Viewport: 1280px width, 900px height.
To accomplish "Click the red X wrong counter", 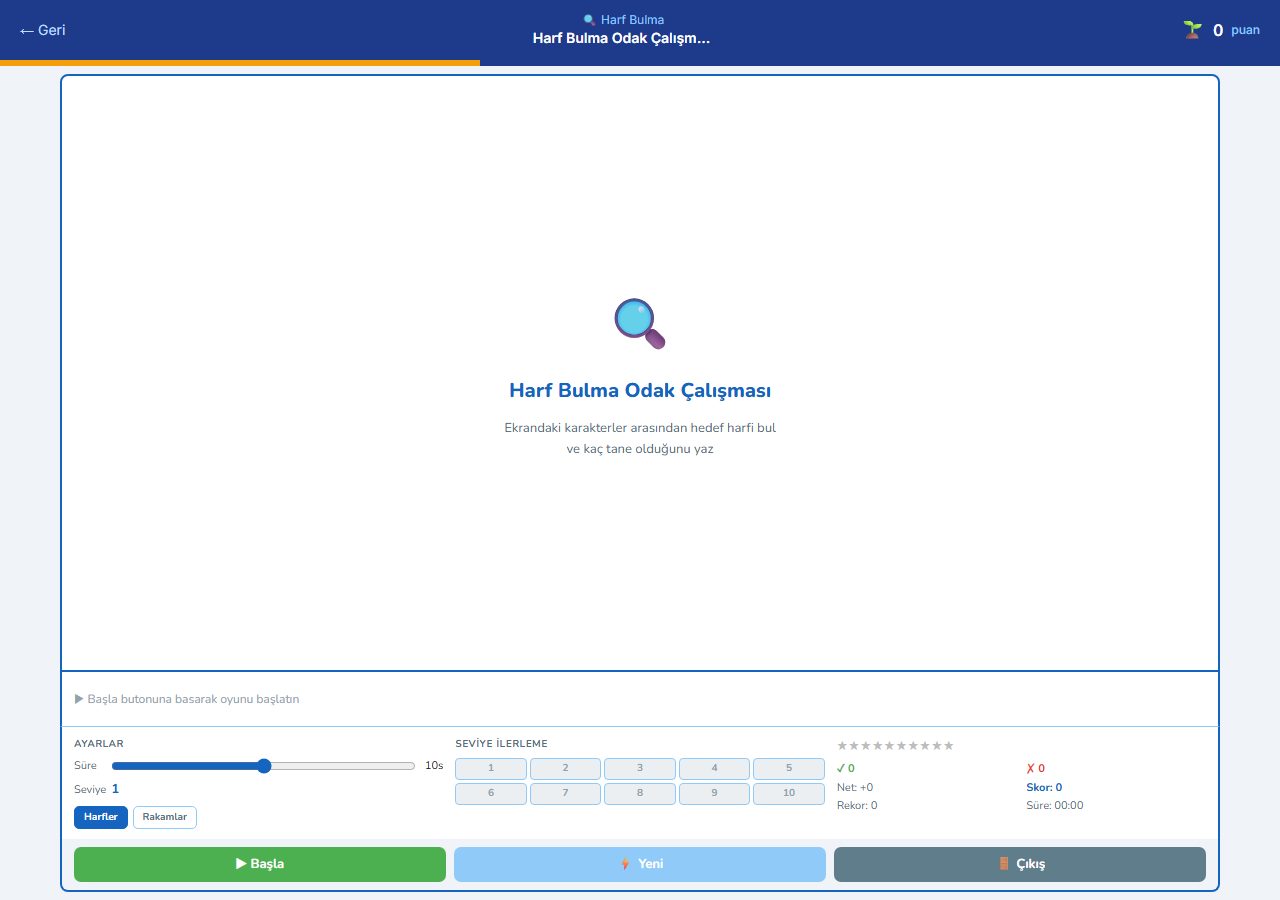I will [x=1035, y=768].
